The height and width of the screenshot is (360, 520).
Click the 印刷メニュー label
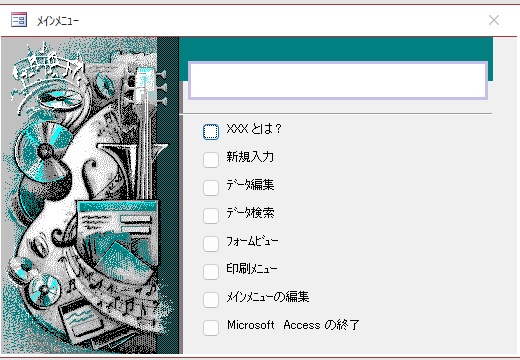(252, 269)
